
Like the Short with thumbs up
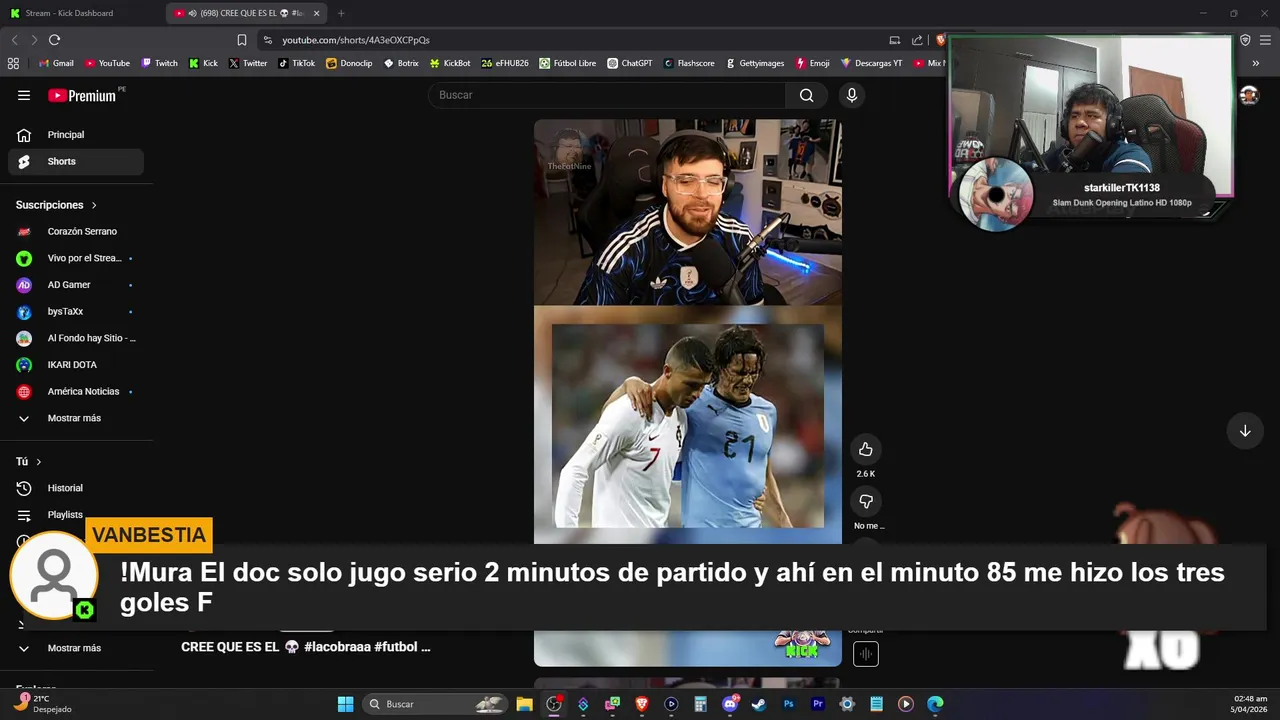coord(866,449)
